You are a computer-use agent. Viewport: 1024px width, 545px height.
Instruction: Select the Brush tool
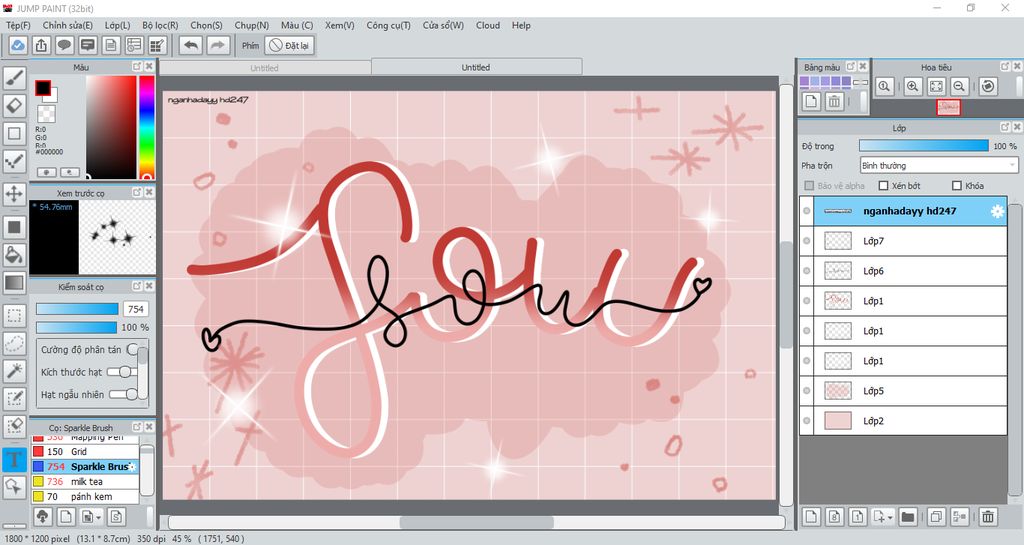14,78
